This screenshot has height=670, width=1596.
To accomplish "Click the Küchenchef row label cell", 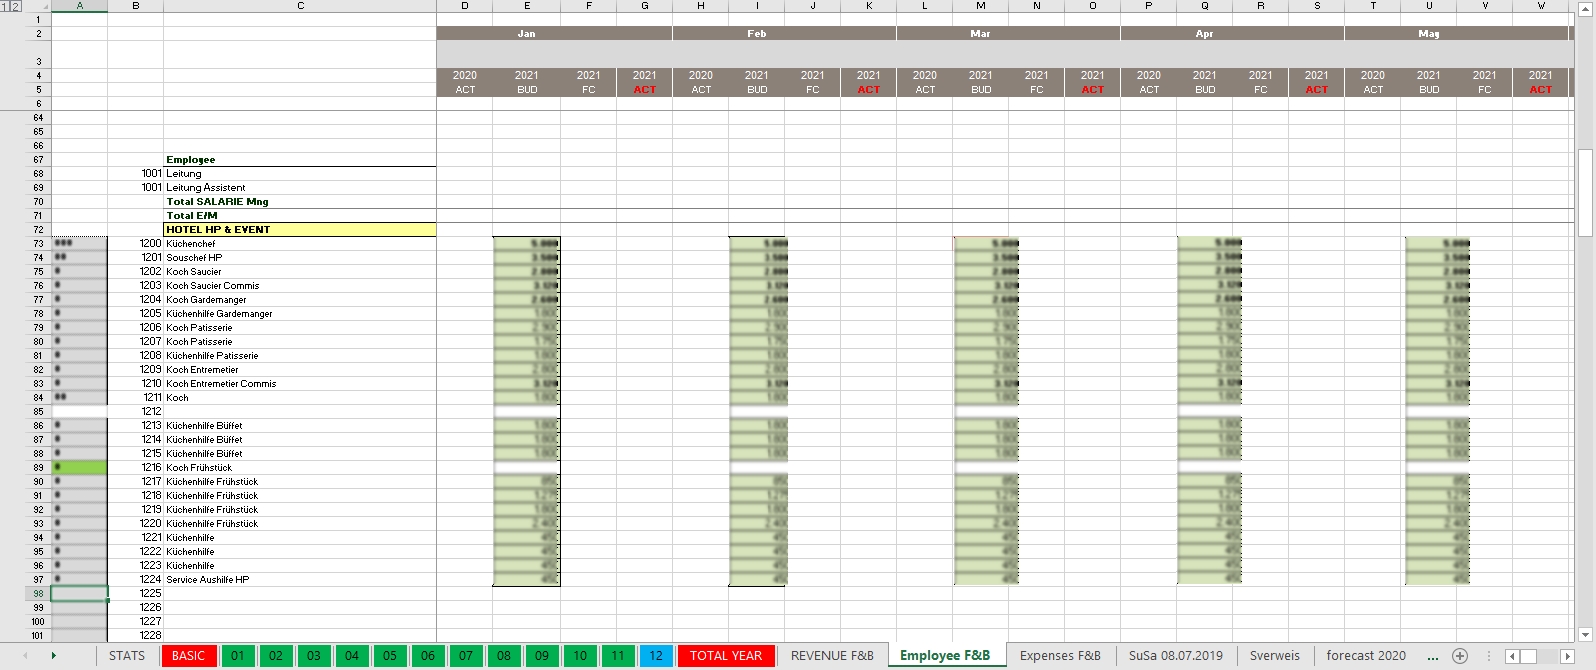I will (x=300, y=243).
